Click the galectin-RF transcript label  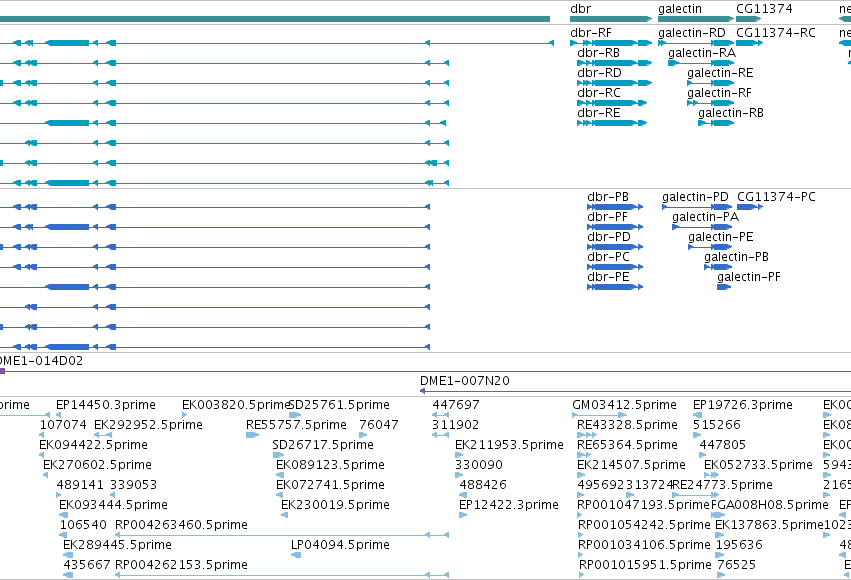click(x=719, y=93)
